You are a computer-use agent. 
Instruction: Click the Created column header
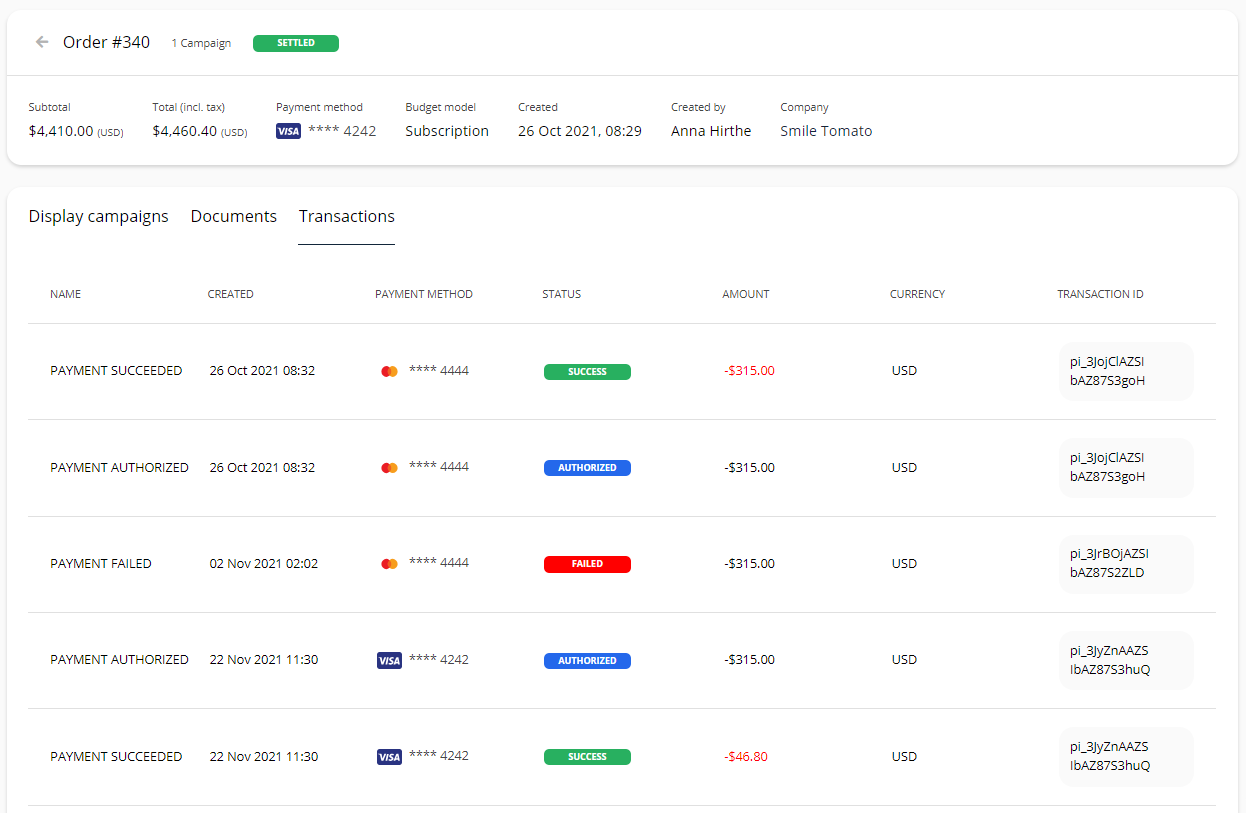(x=230, y=294)
